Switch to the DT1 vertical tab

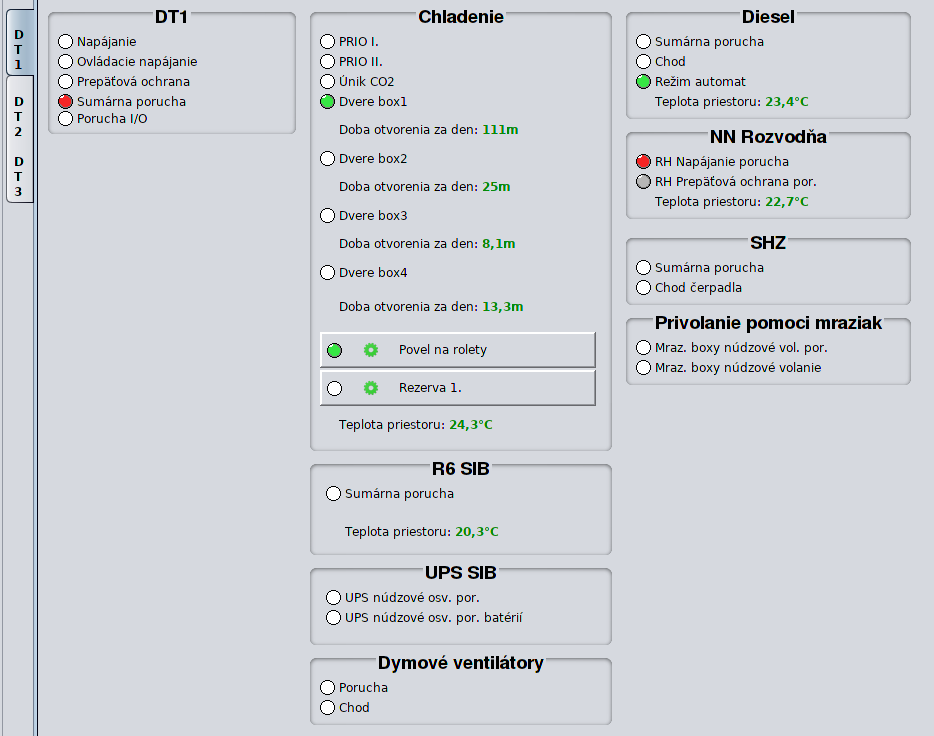point(19,46)
